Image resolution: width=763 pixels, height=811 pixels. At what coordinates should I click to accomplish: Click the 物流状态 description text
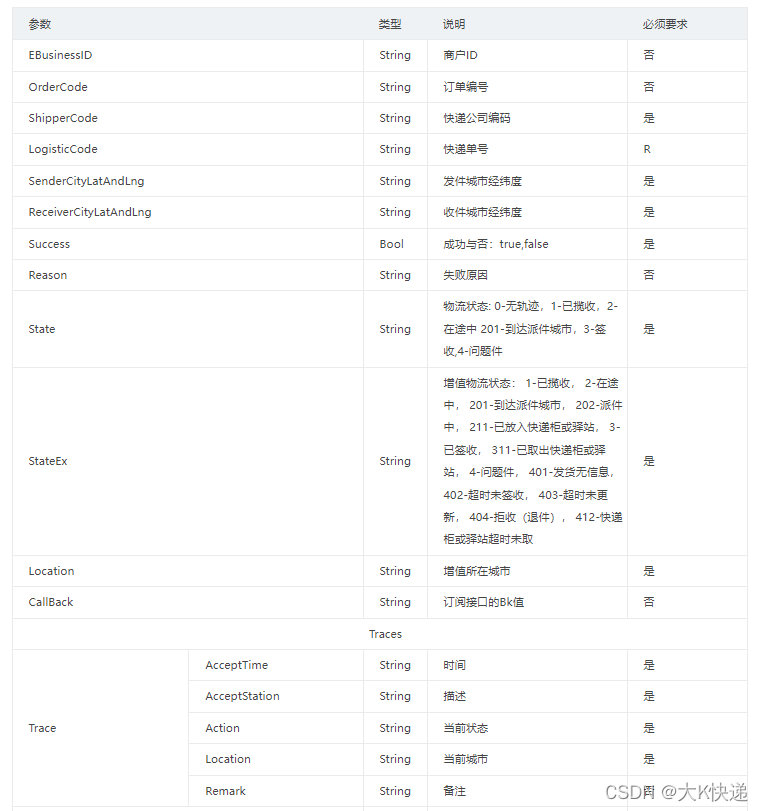530,329
